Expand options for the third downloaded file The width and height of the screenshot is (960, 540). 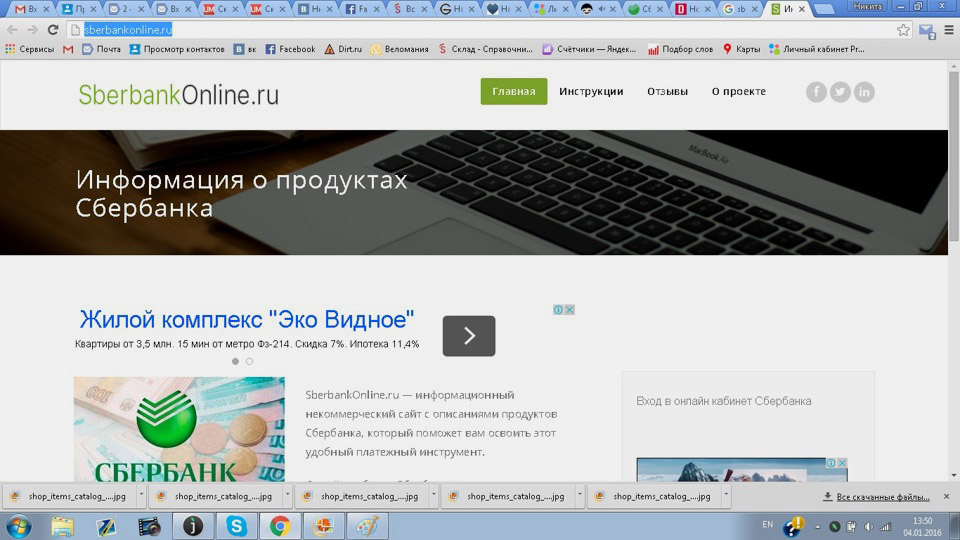click(x=434, y=496)
